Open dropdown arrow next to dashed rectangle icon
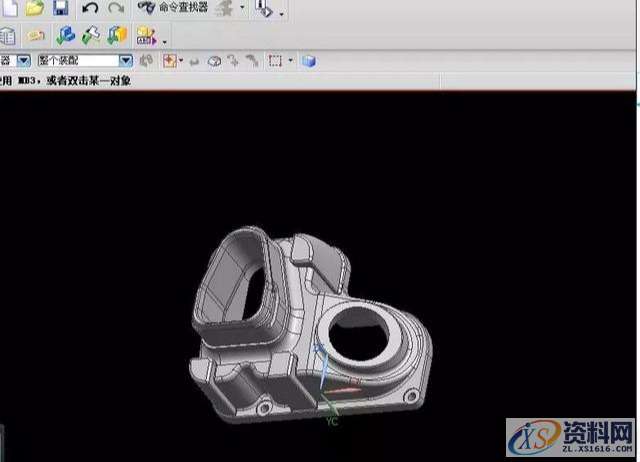Screen dimensions: 640x462 (291, 61)
